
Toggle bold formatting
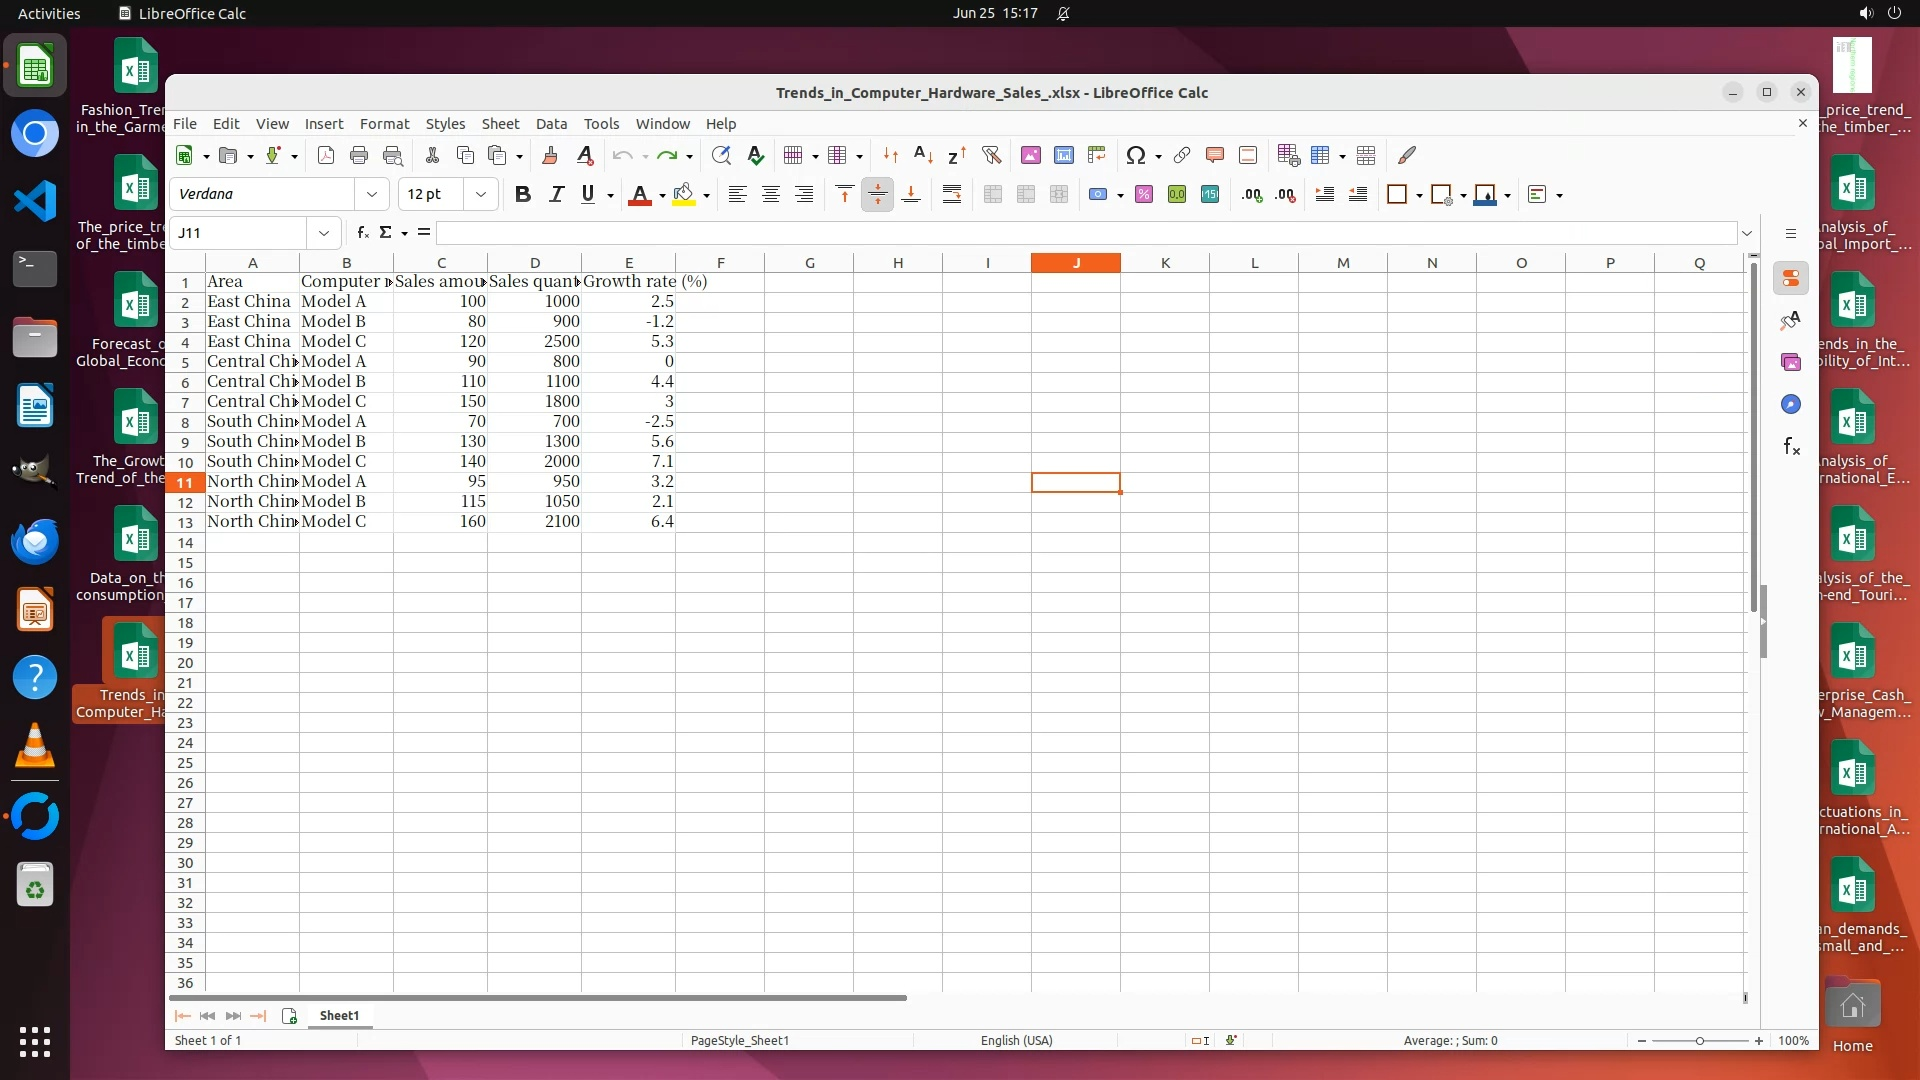coord(522,194)
